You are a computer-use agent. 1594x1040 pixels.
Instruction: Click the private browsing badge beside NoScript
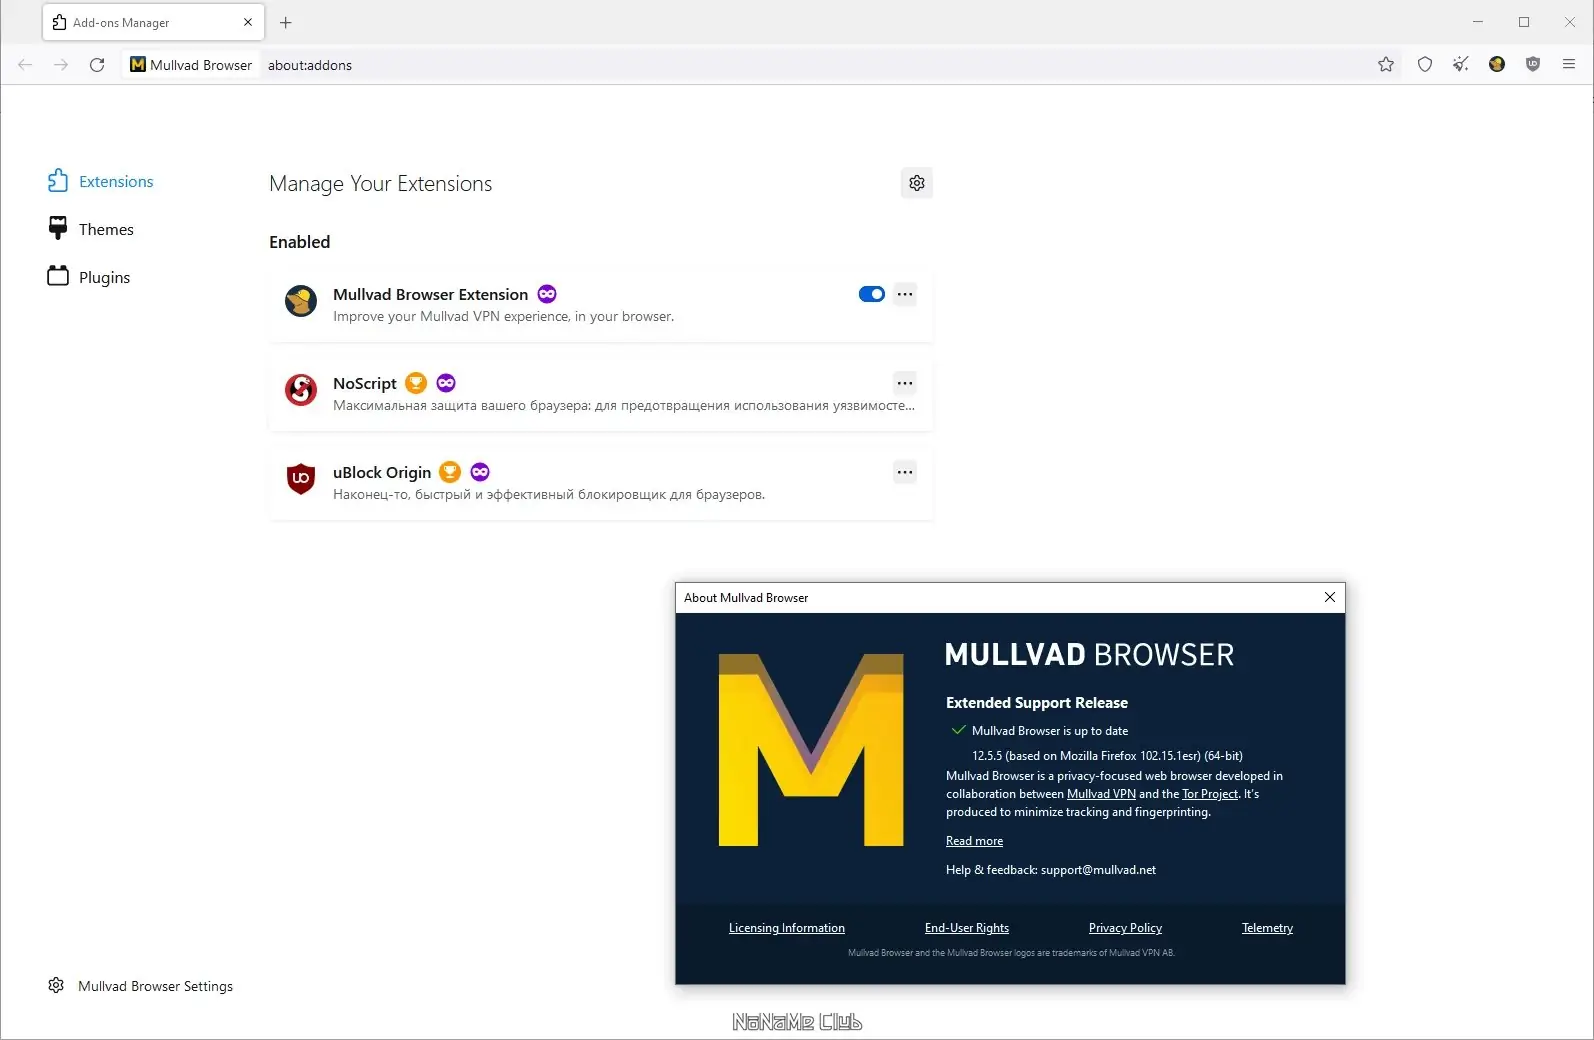[446, 383]
